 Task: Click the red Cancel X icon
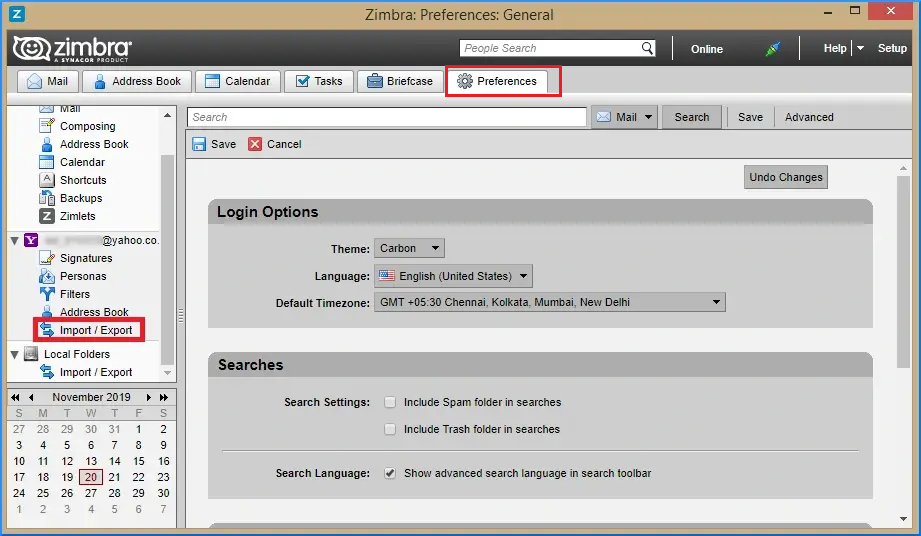(255, 144)
